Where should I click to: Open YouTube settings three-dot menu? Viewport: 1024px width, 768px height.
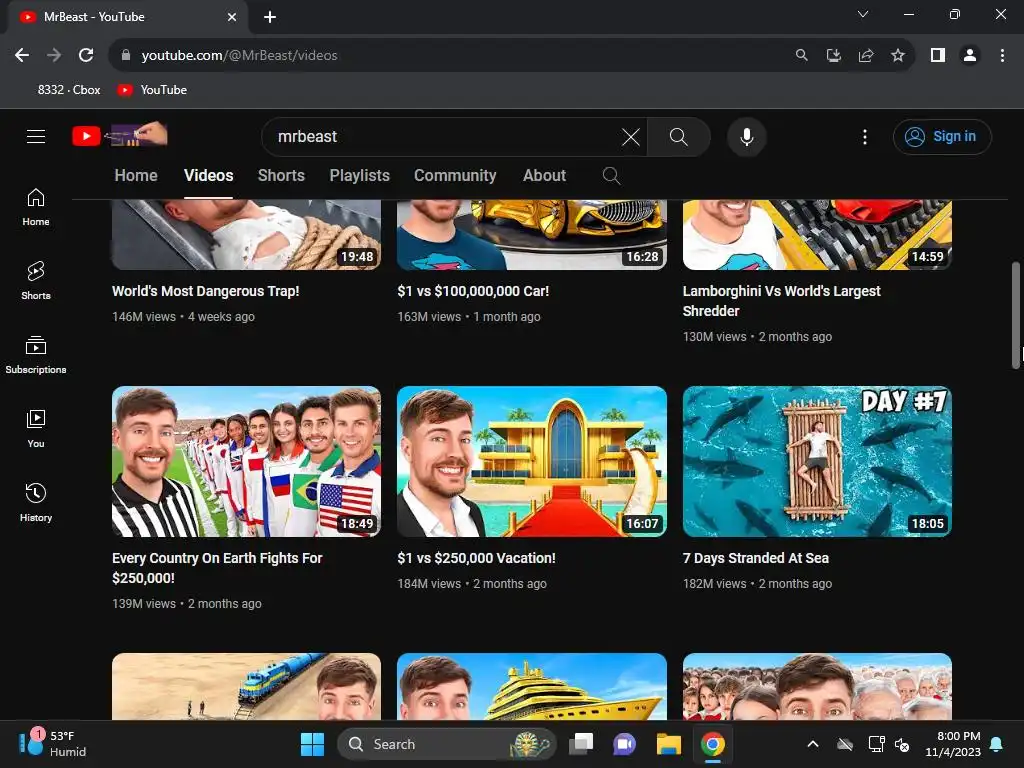click(x=865, y=137)
